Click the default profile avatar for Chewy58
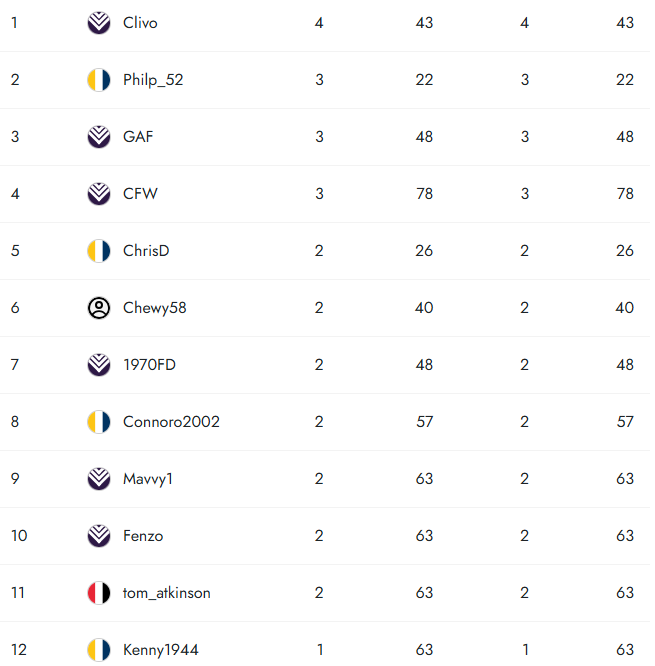The height and width of the screenshot is (666, 655). (99, 308)
